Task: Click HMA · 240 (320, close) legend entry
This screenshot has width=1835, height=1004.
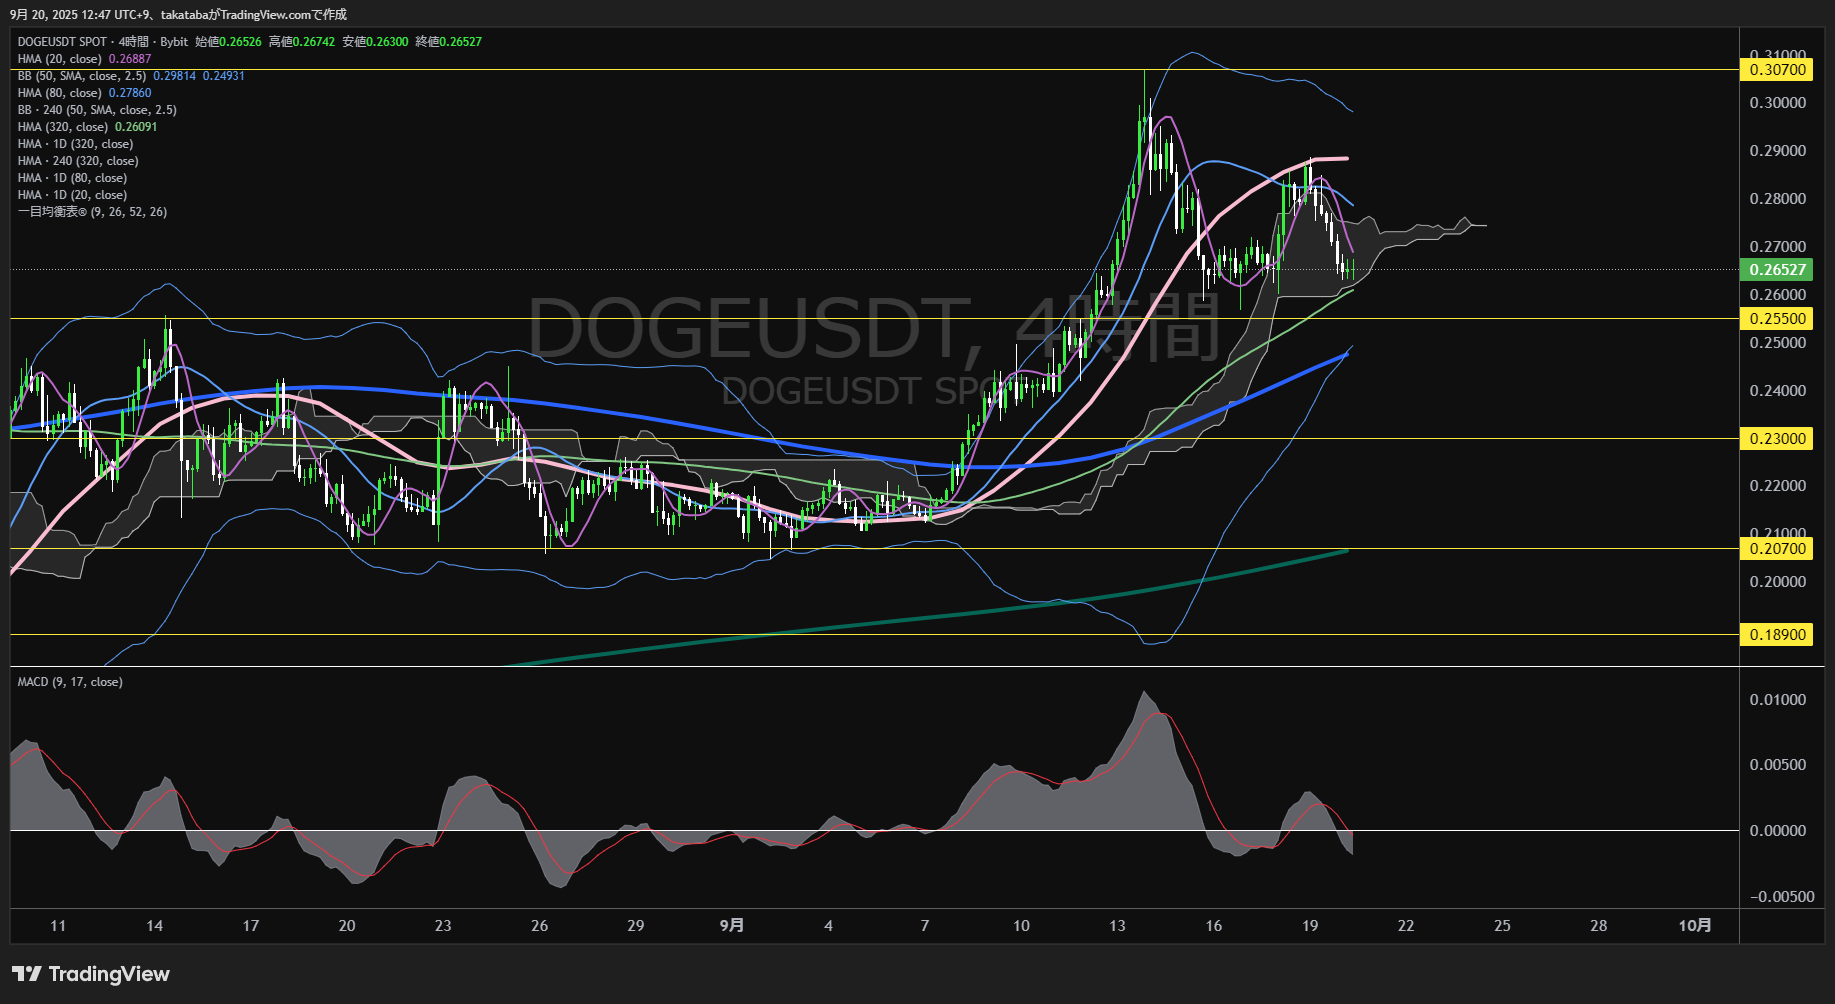Action: 78,161
